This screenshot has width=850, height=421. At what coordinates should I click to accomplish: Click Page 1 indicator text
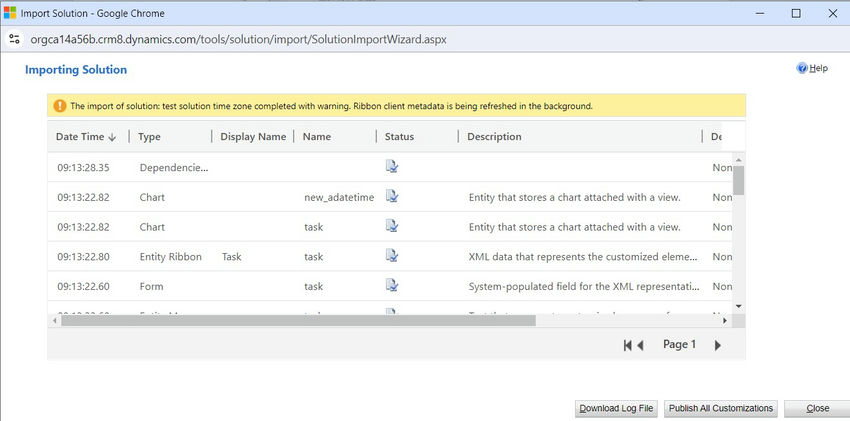(679, 345)
